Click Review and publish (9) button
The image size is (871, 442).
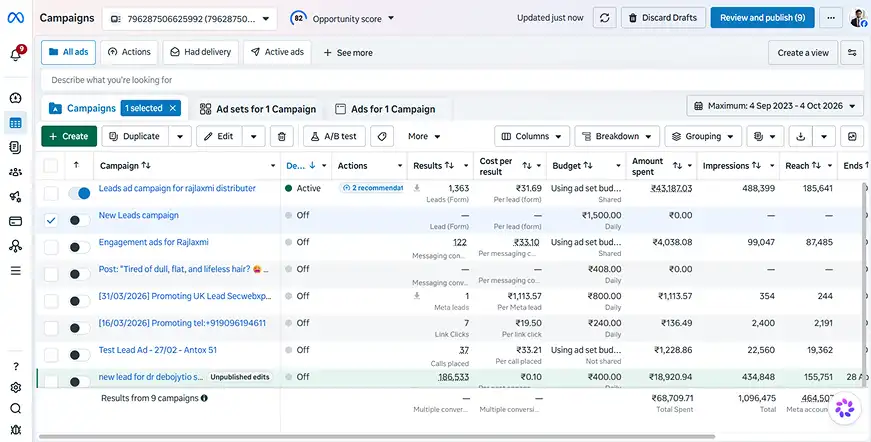[763, 18]
